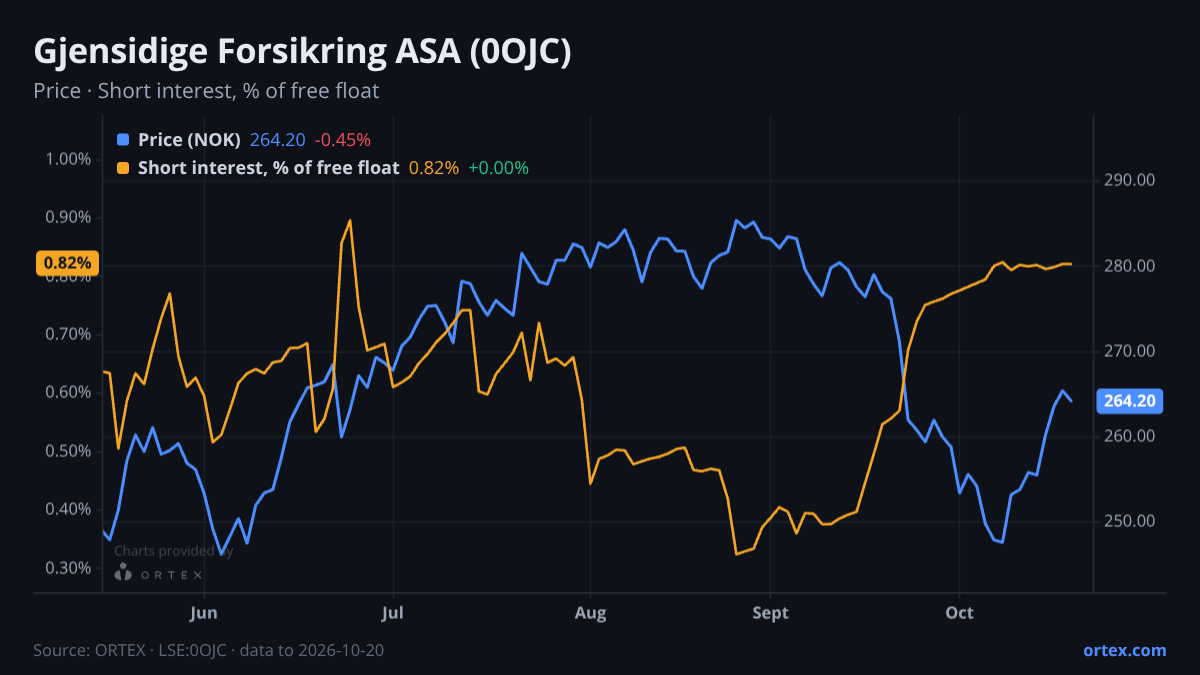Click the +0.00% short interest change value
Image resolution: width=1200 pixels, height=675 pixels.
(x=498, y=168)
